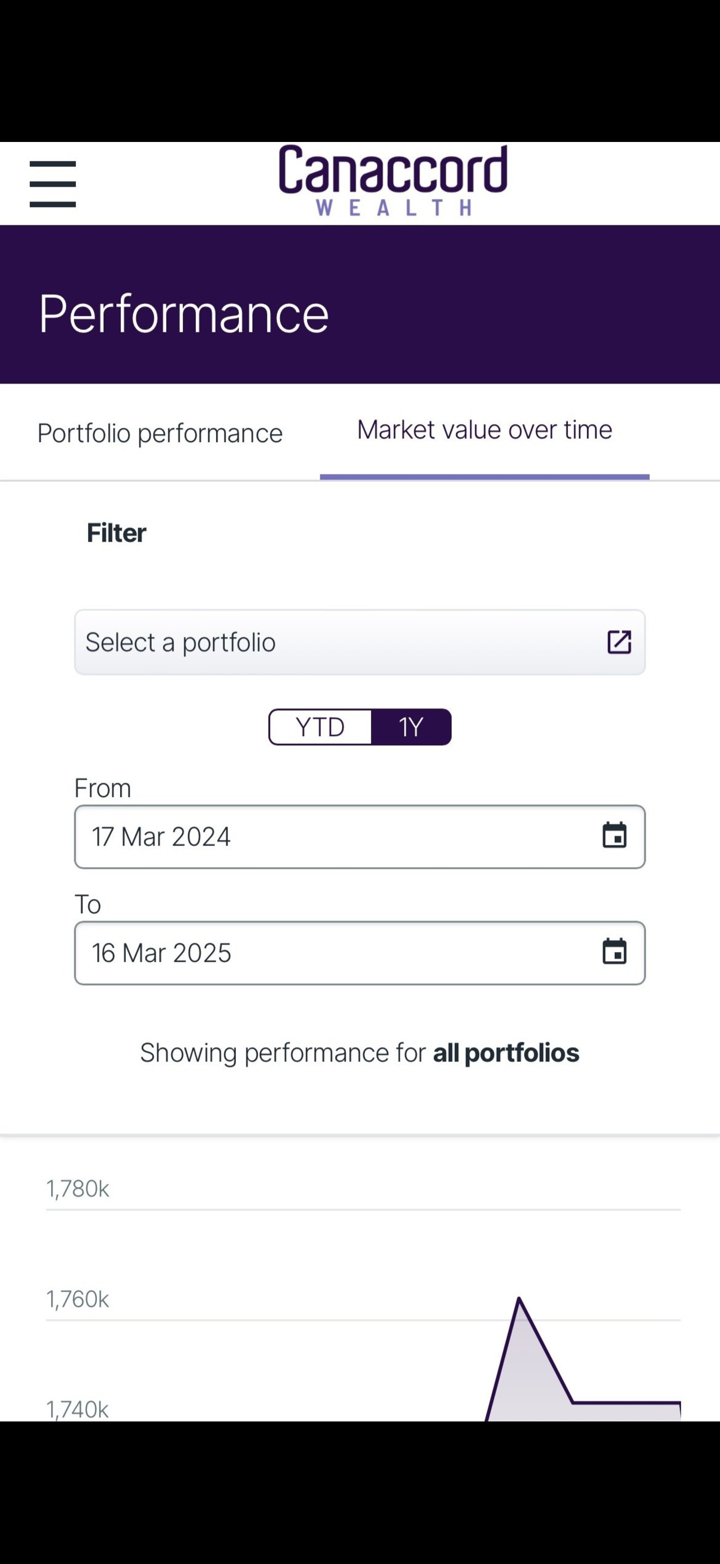
Task: Click the peak point on the market value chart
Action: [519, 1298]
